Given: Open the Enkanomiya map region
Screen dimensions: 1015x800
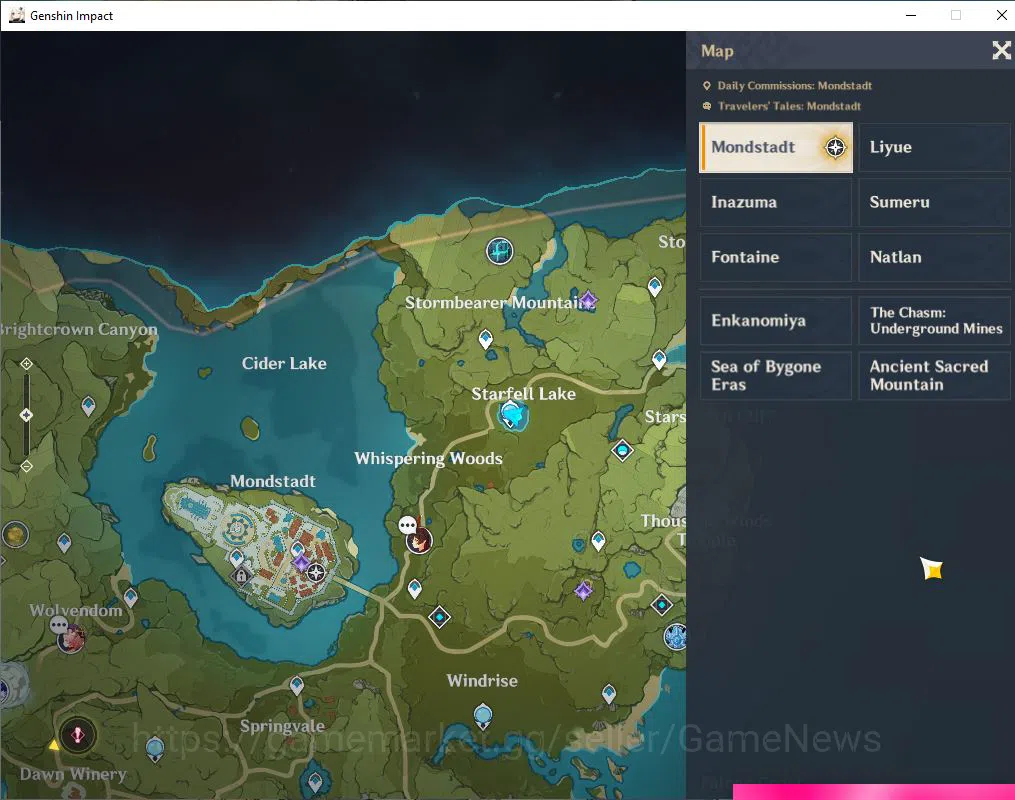Looking at the screenshot, I should click(x=775, y=320).
